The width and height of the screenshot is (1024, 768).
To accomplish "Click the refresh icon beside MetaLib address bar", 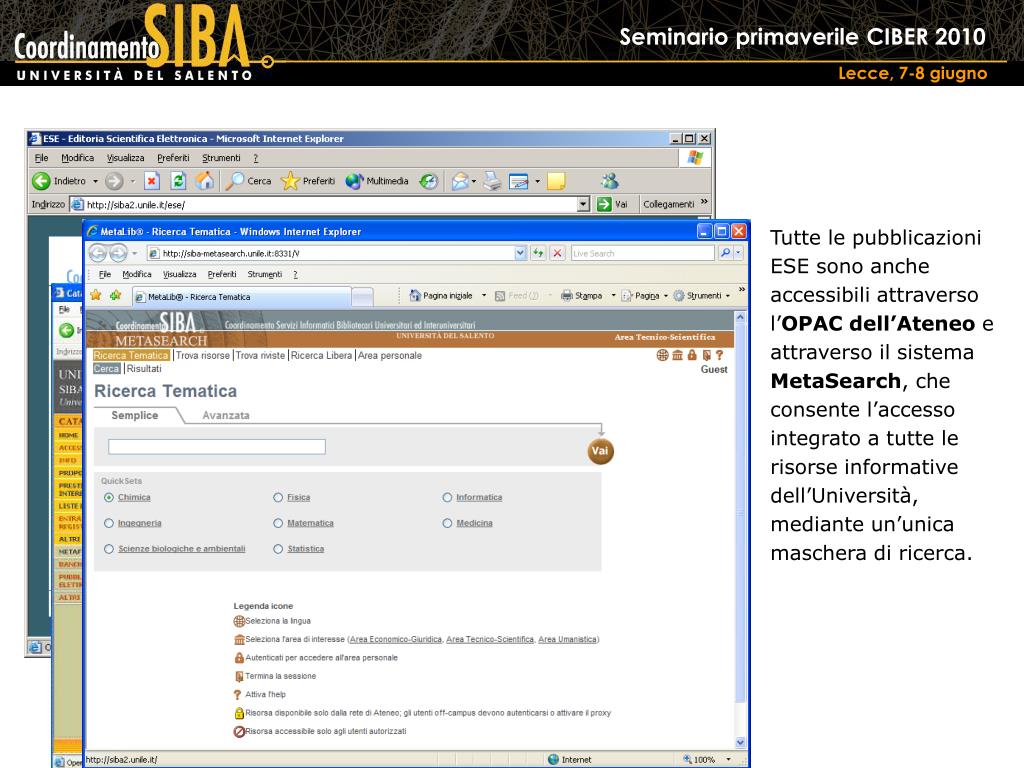I will [x=538, y=253].
